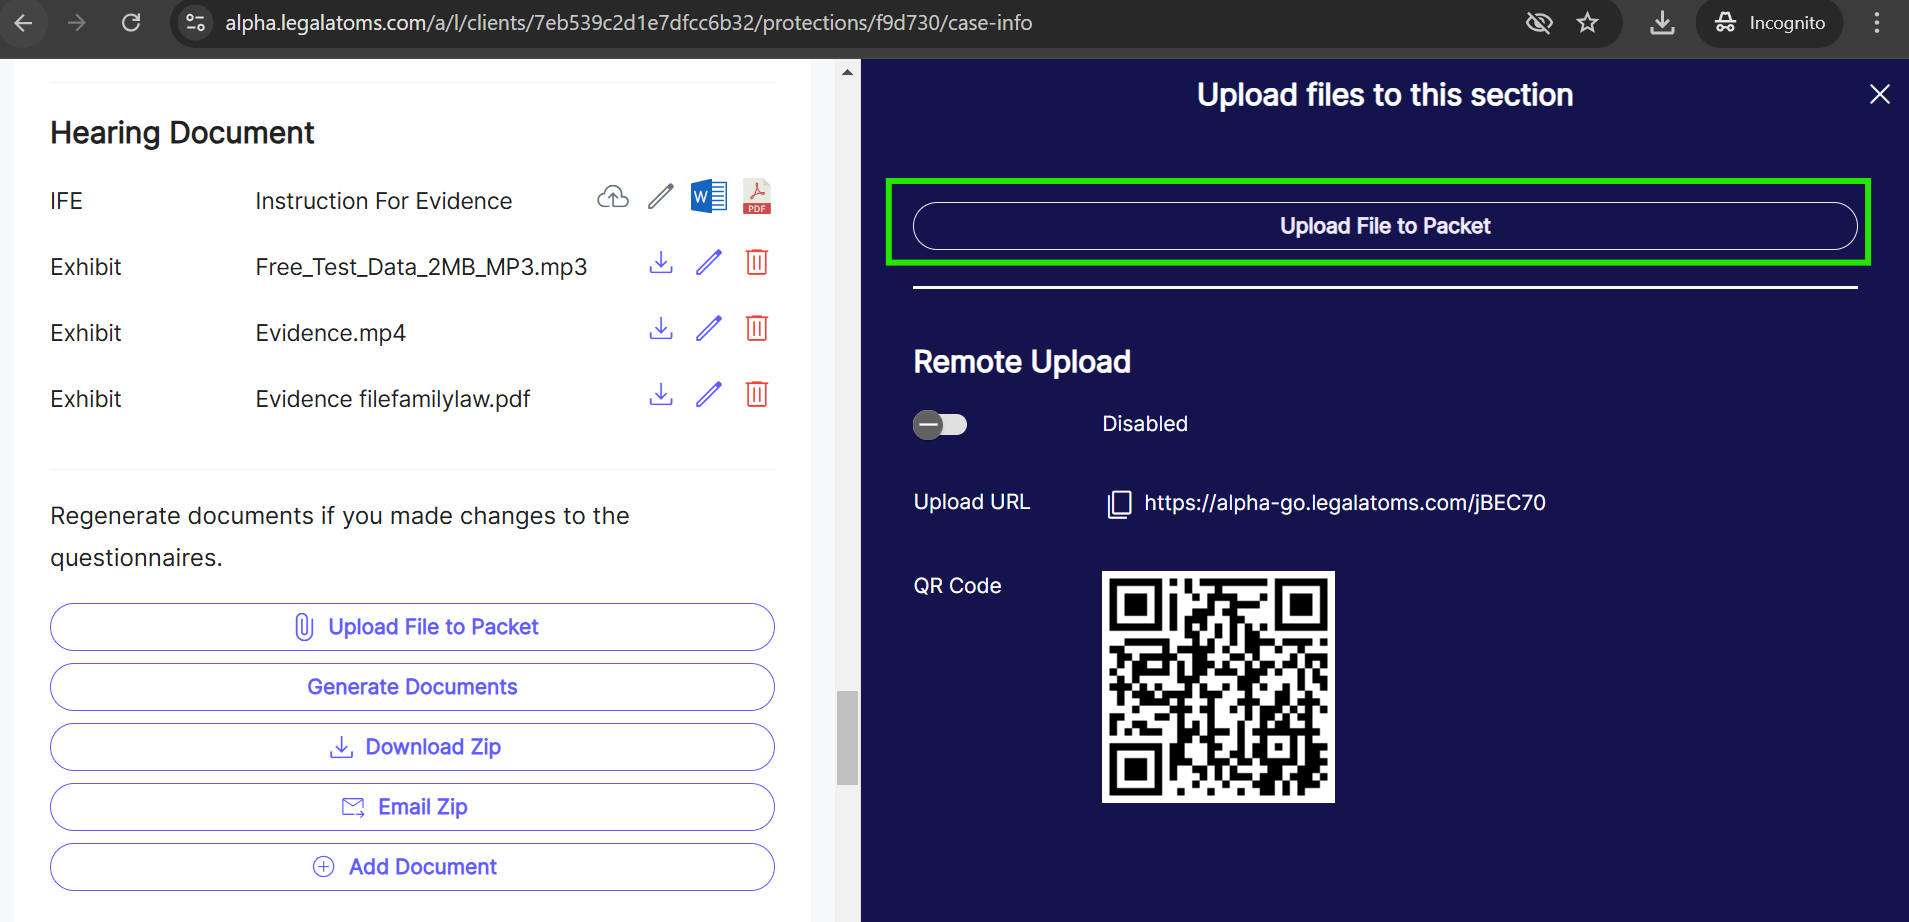Click the third-party cookies blocked eye icon
The height and width of the screenshot is (922, 1909).
pyautogui.click(x=1539, y=22)
